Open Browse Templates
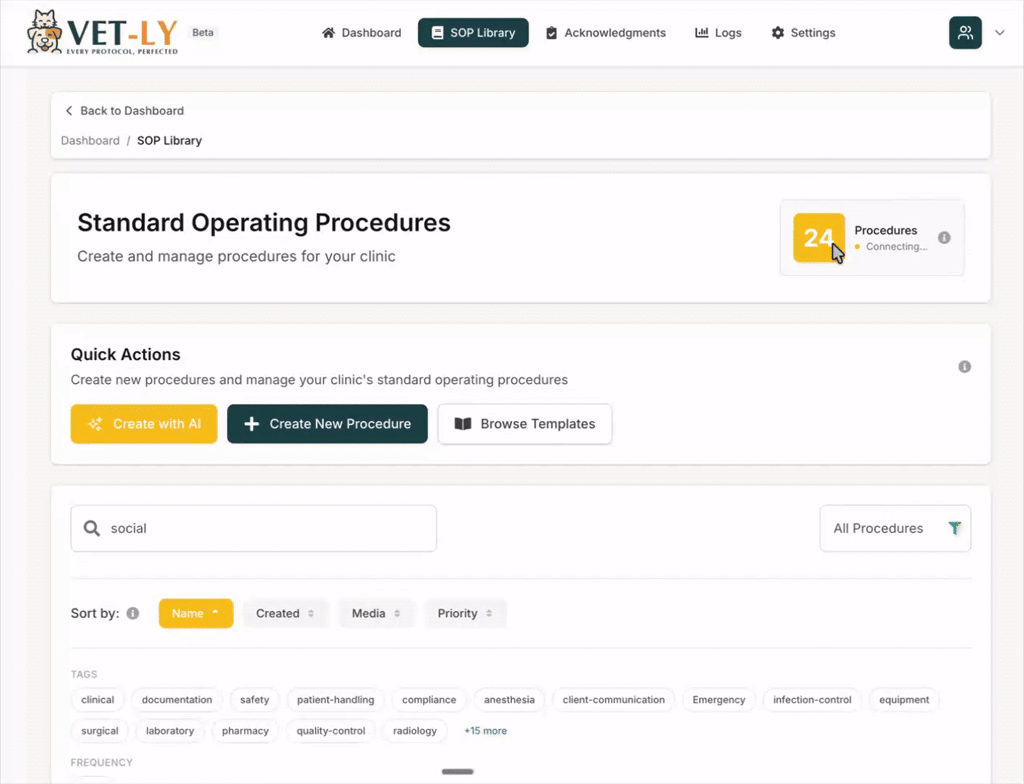This screenshot has height=784, width=1024. pos(524,424)
